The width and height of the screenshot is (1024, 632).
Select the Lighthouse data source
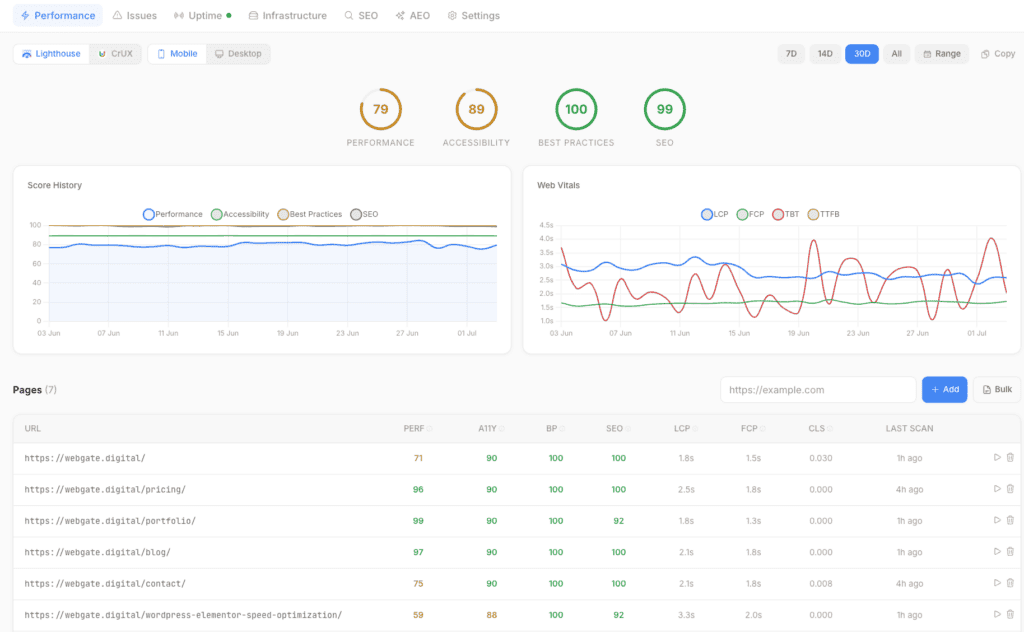[52, 54]
